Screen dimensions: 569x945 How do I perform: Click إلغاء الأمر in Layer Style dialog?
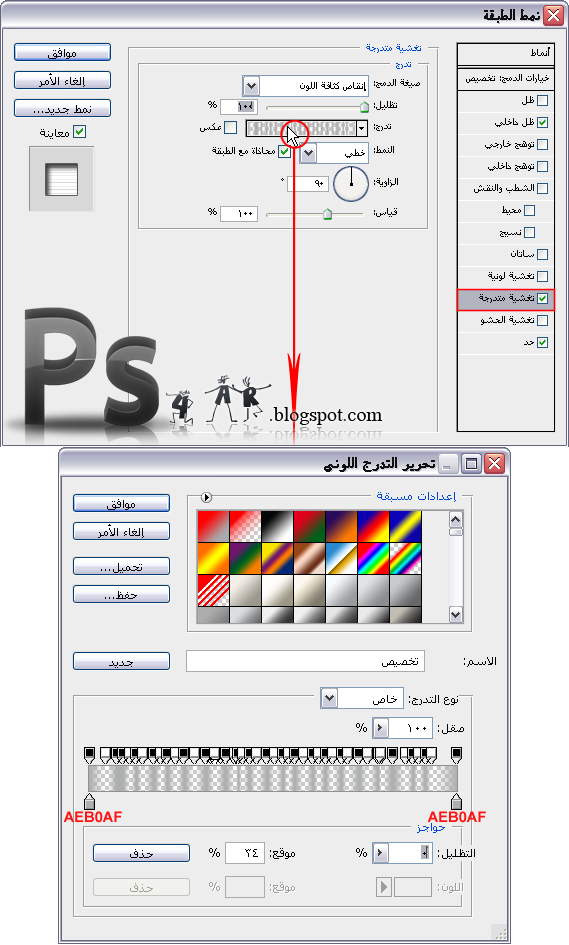click(x=62, y=80)
